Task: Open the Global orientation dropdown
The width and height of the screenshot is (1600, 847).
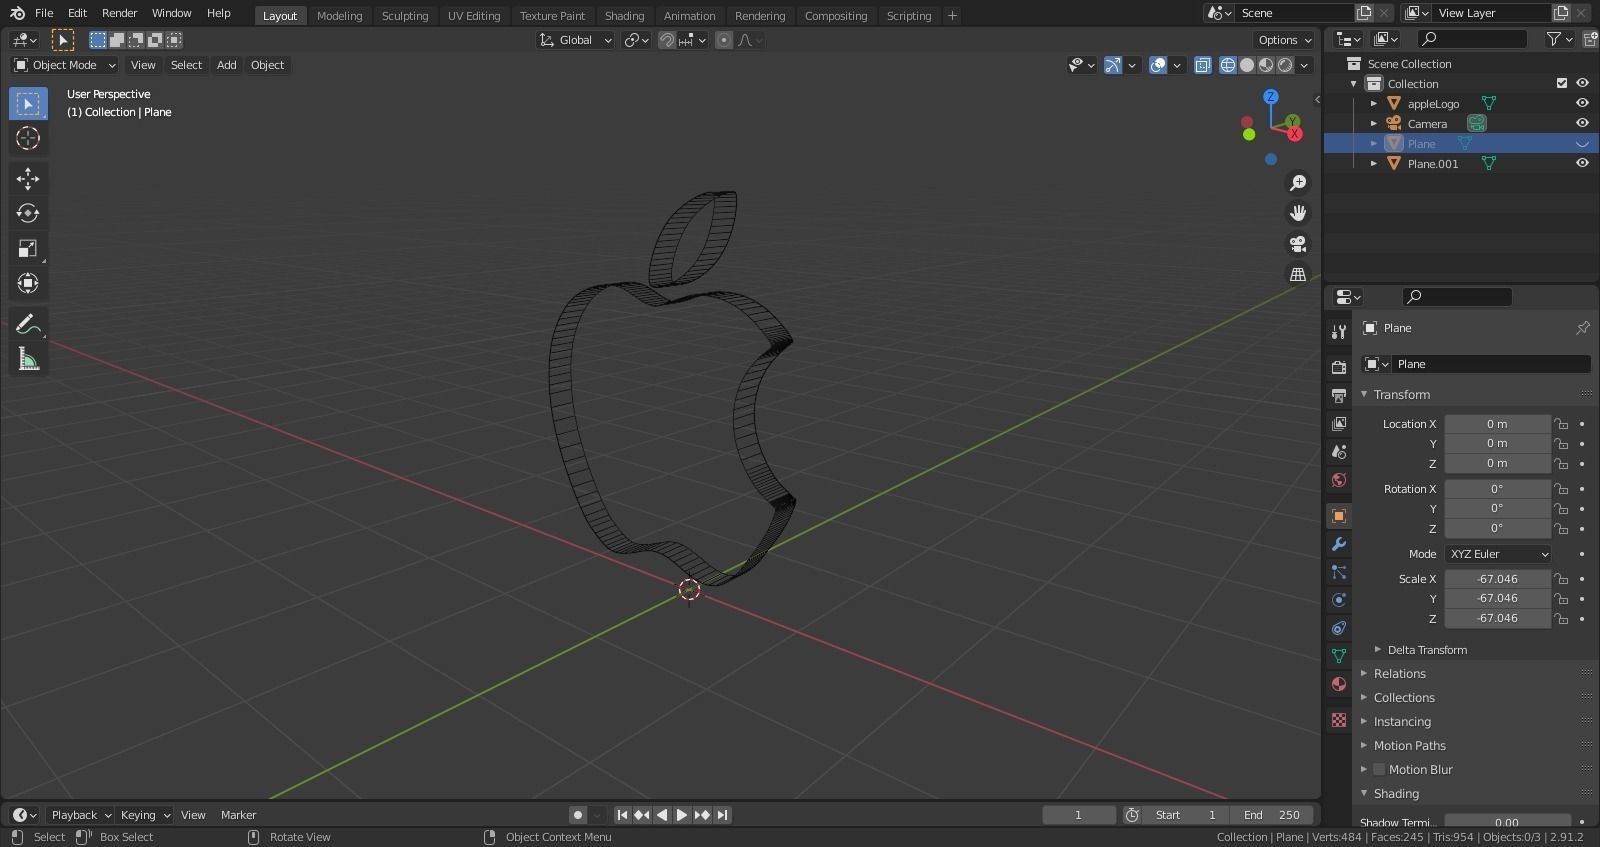Action: (x=575, y=40)
